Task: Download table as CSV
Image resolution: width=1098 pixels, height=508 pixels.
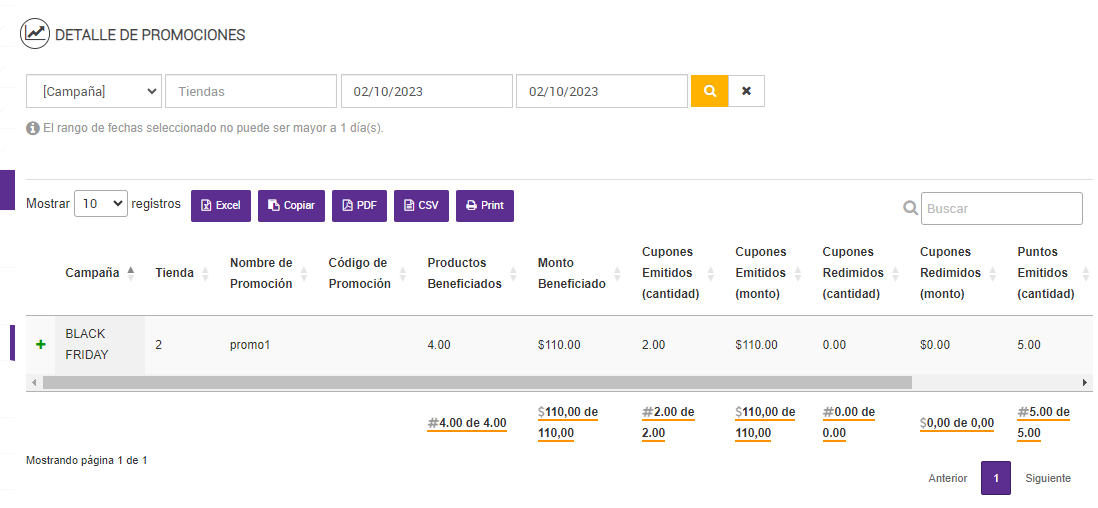Action: [421, 205]
